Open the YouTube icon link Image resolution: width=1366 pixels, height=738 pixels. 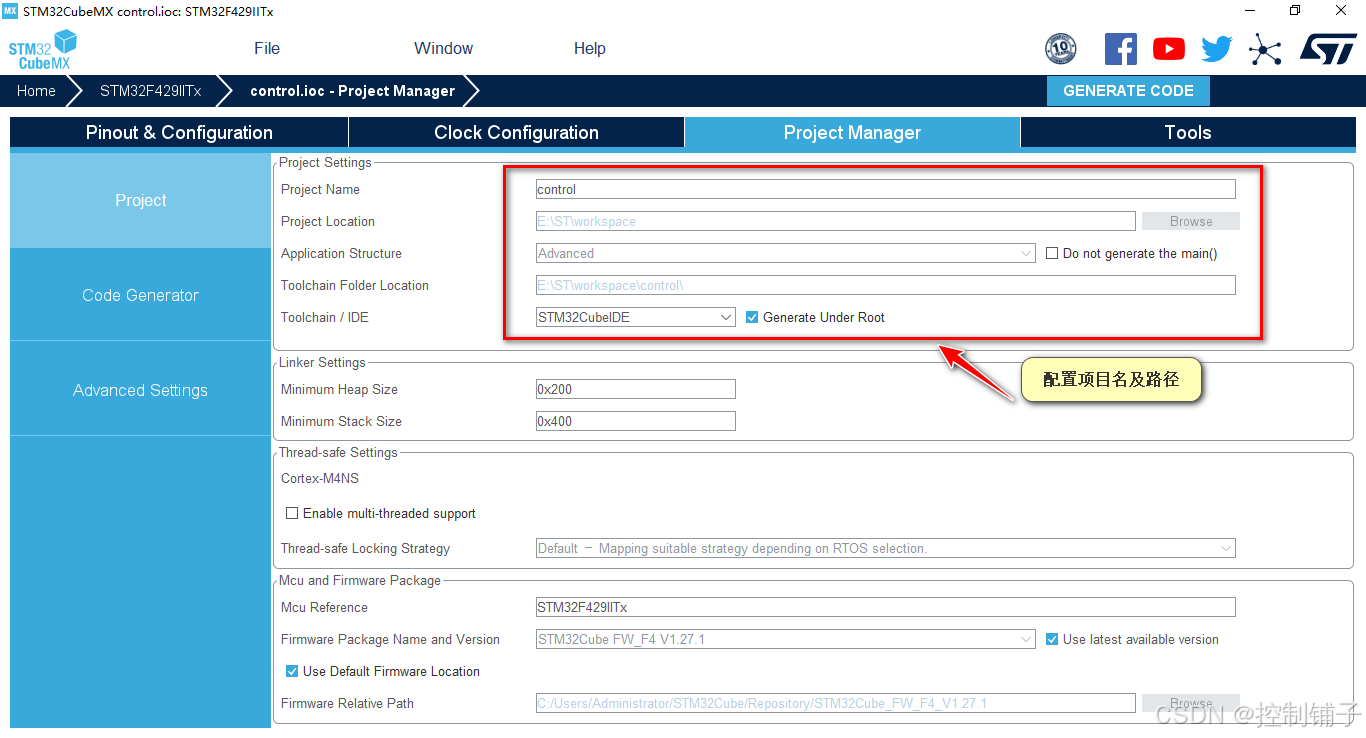point(1169,49)
